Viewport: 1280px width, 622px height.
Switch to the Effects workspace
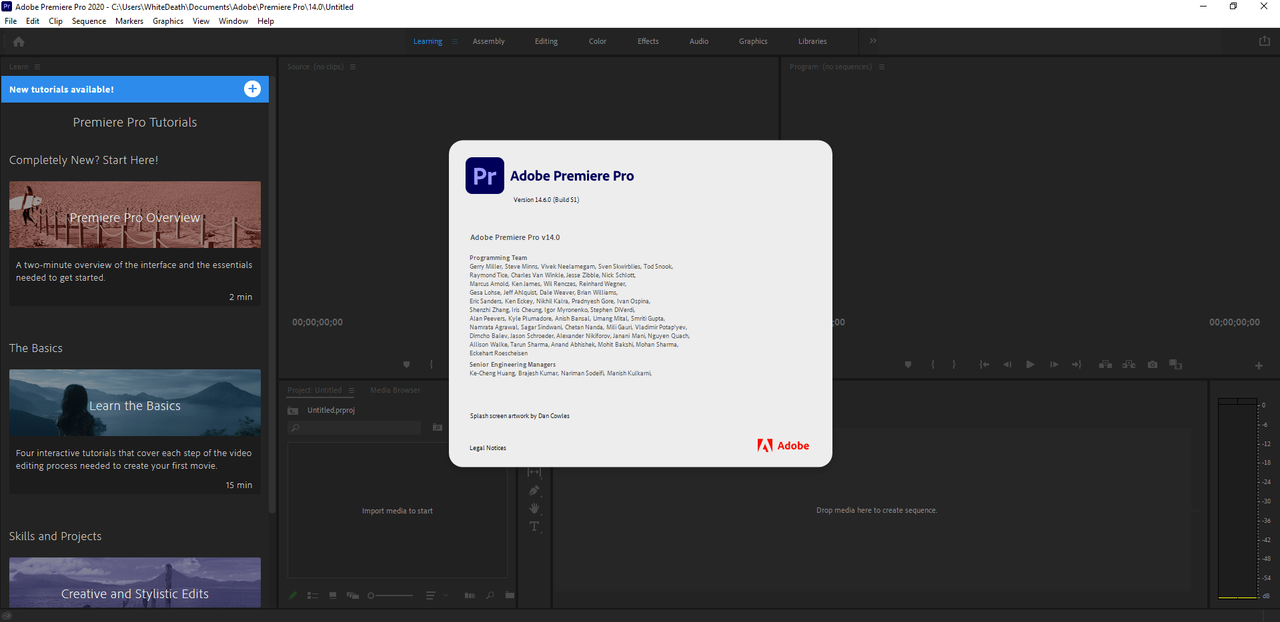pyautogui.click(x=648, y=41)
